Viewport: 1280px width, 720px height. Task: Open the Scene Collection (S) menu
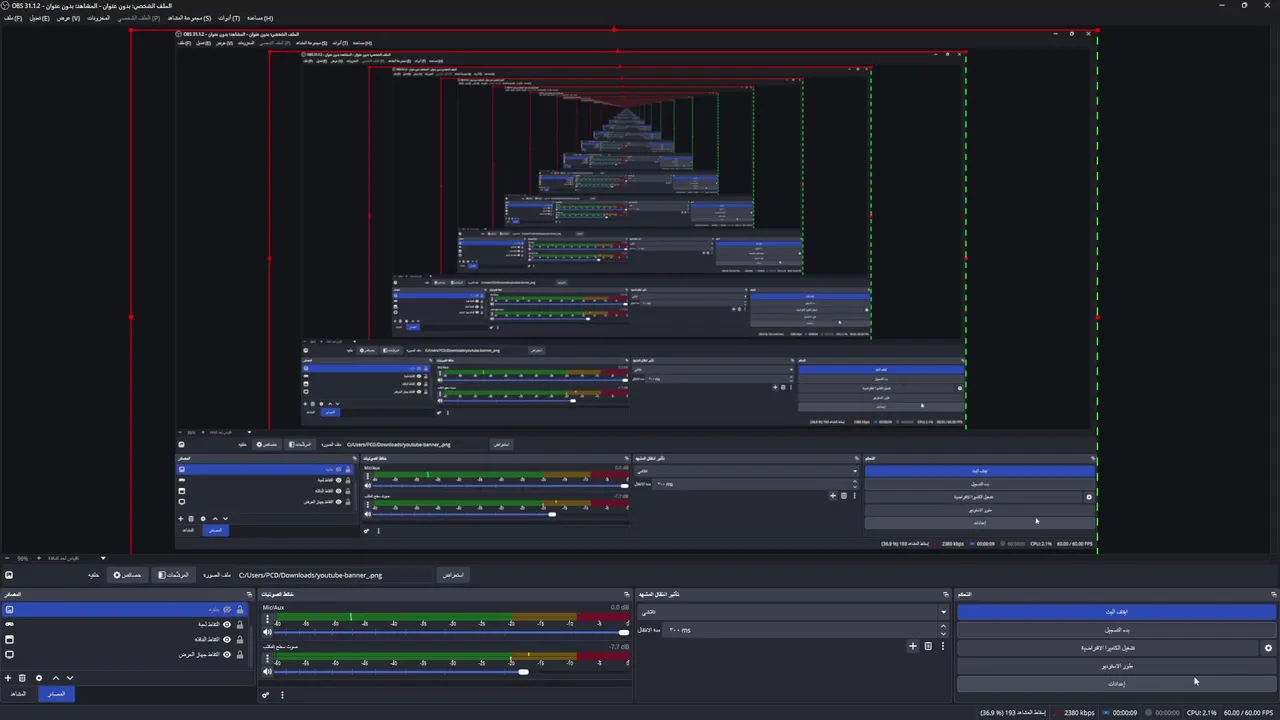point(189,18)
